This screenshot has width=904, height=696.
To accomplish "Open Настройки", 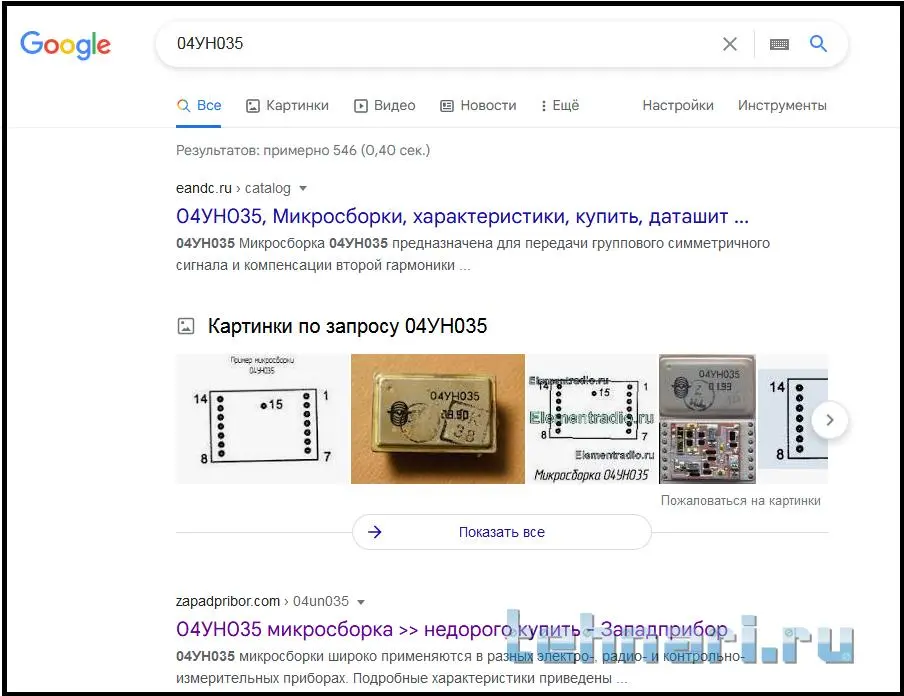I will coord(678,106).
